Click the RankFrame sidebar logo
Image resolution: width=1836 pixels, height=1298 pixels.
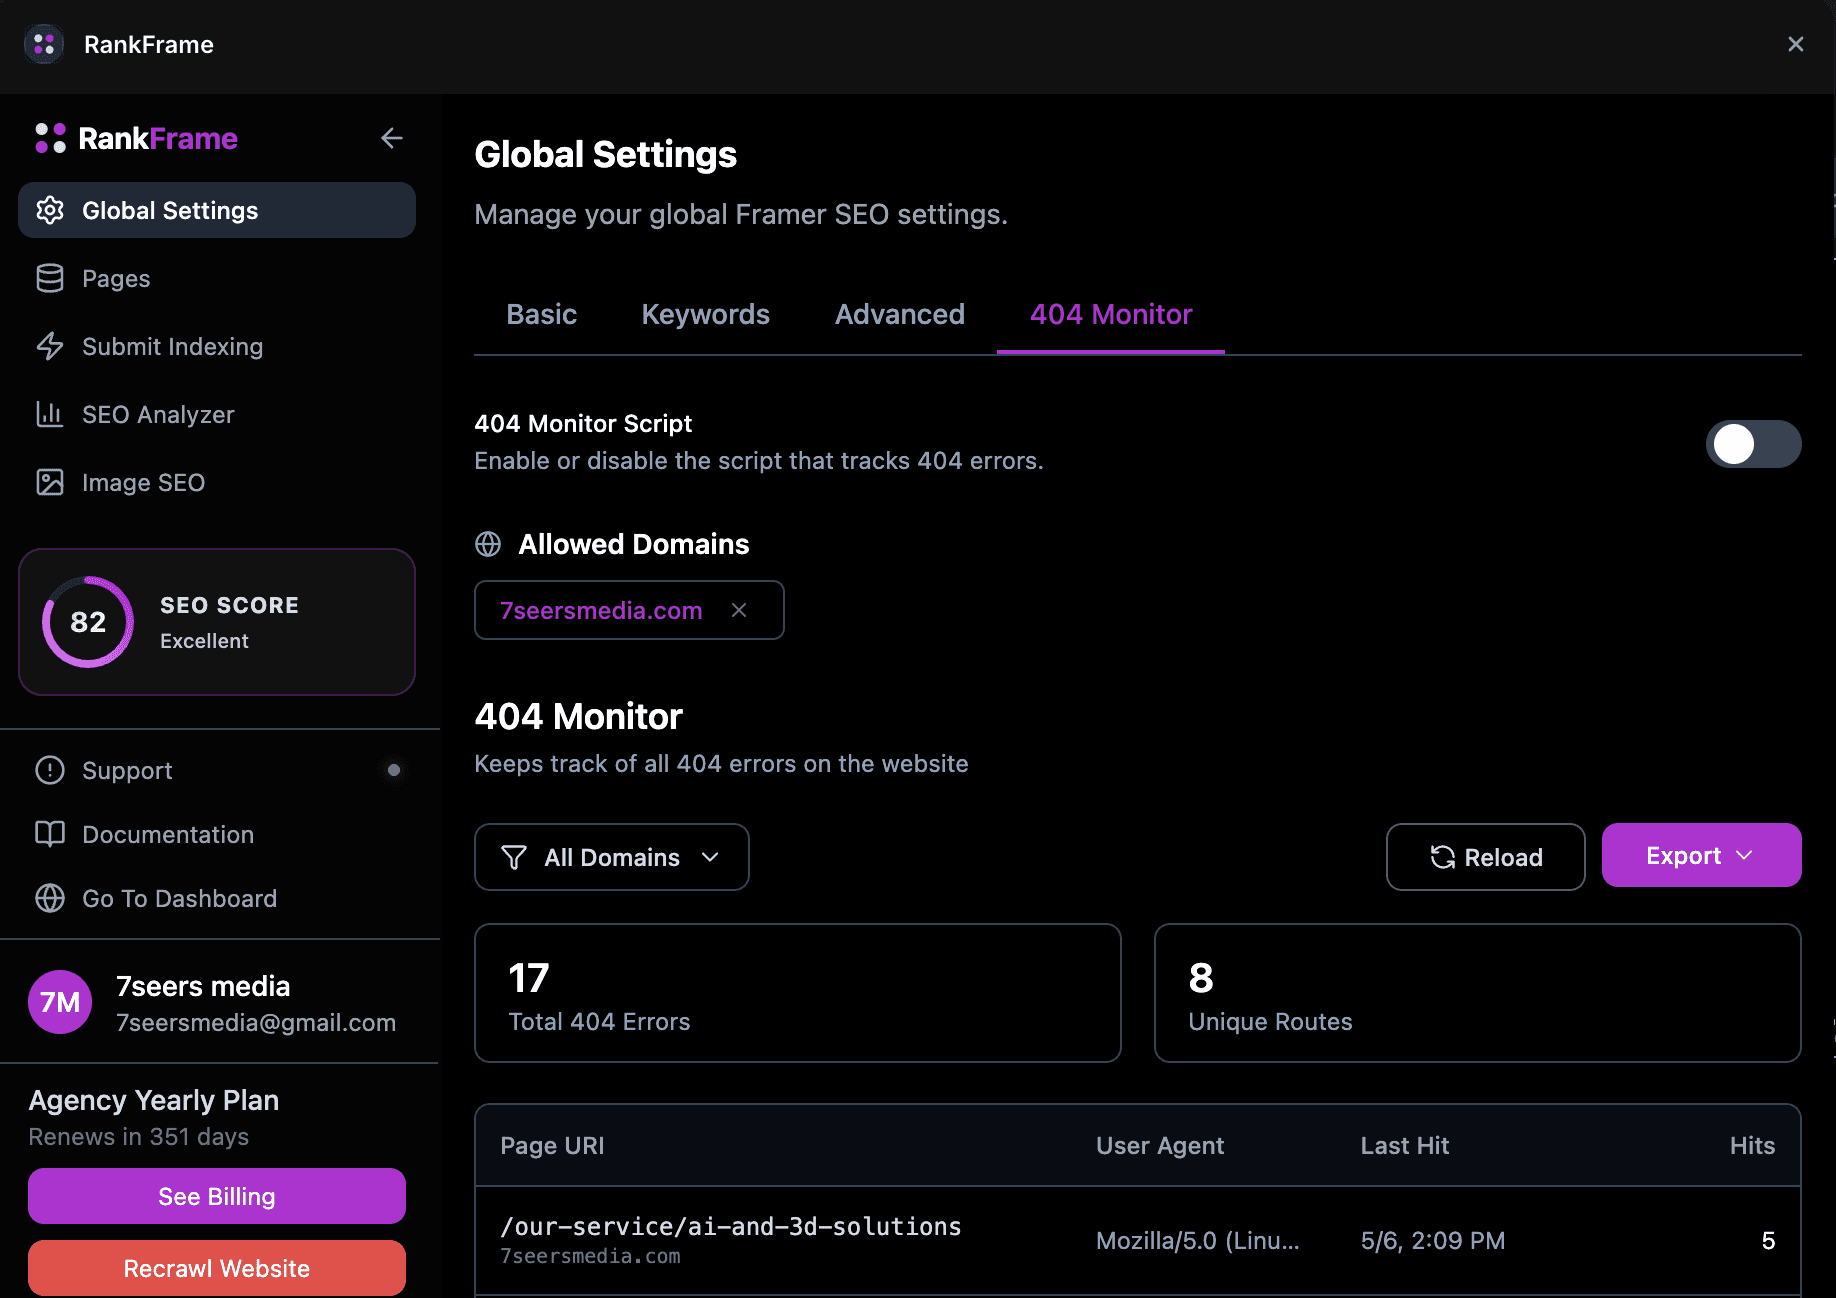coord(136,138)
